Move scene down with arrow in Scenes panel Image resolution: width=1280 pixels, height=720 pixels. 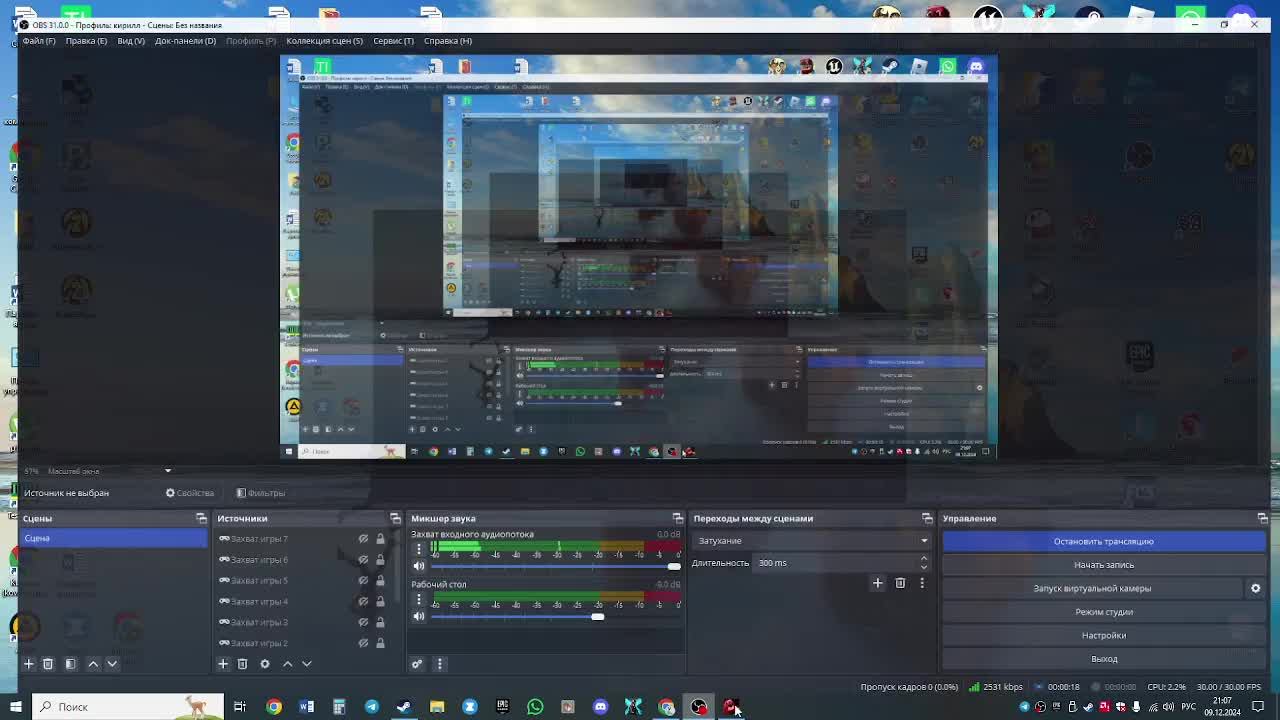point(112,664)
